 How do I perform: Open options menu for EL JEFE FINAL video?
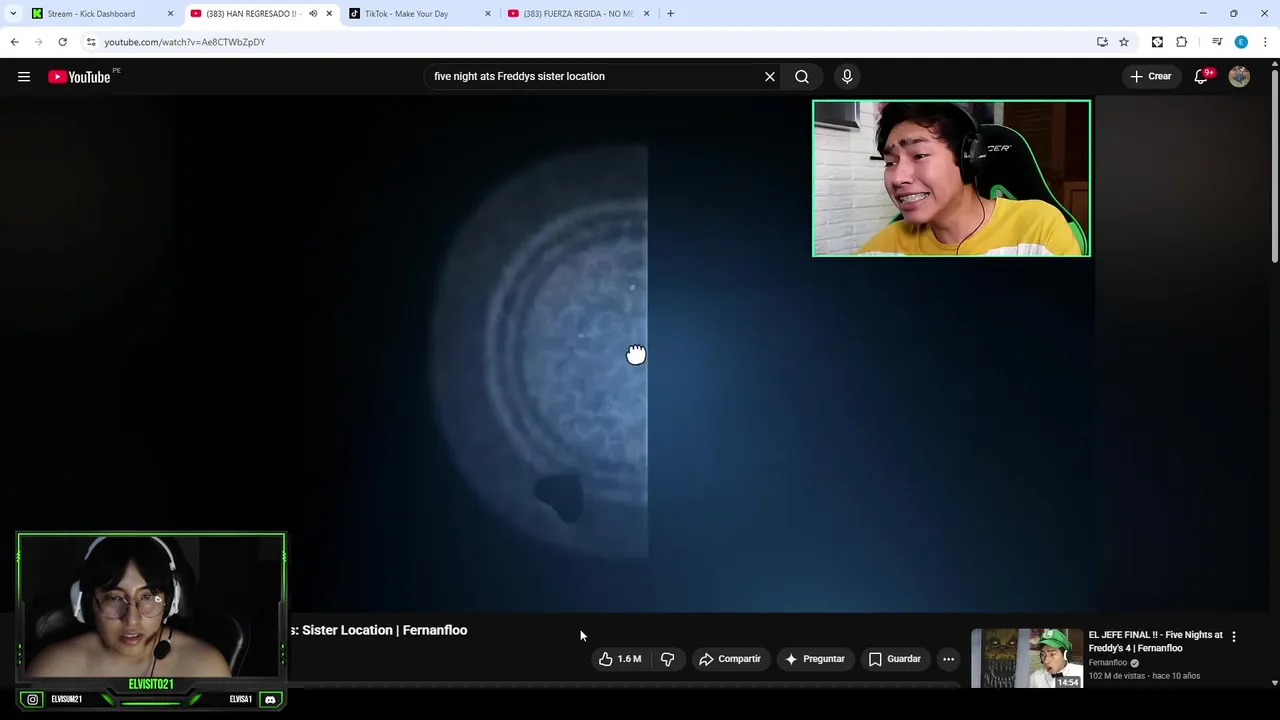coord(1234,636)
